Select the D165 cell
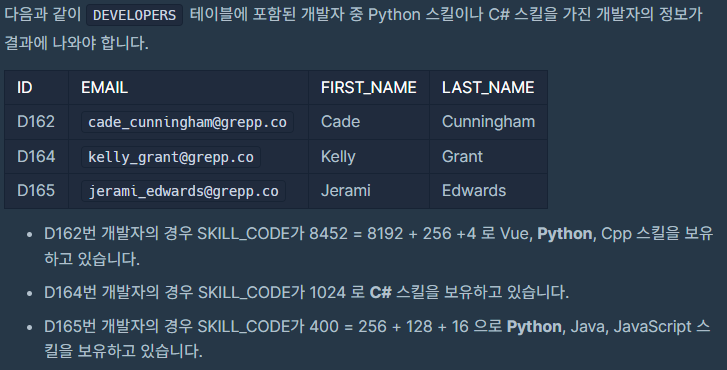The height and width of the screenshot is (370, 727). (x=36, y=191)
